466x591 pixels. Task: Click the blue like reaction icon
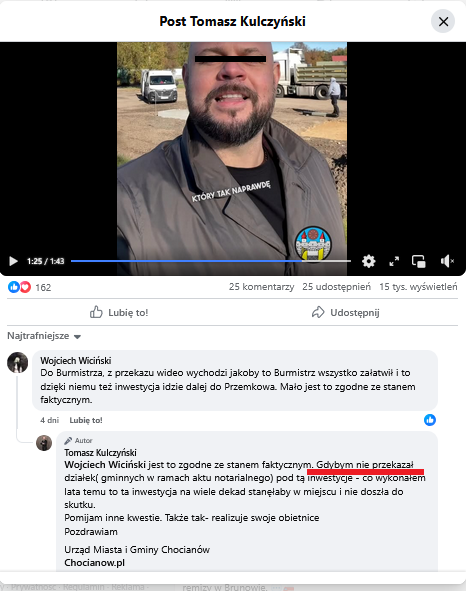[14, 287]
